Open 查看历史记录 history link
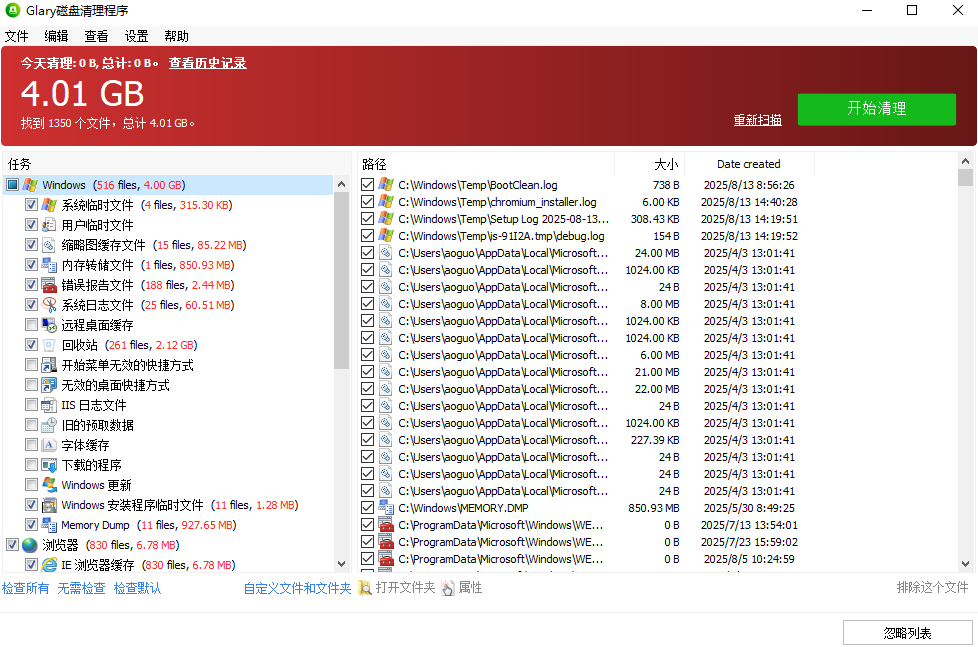The height and width of the screenshot is (647, 978). 207,63
